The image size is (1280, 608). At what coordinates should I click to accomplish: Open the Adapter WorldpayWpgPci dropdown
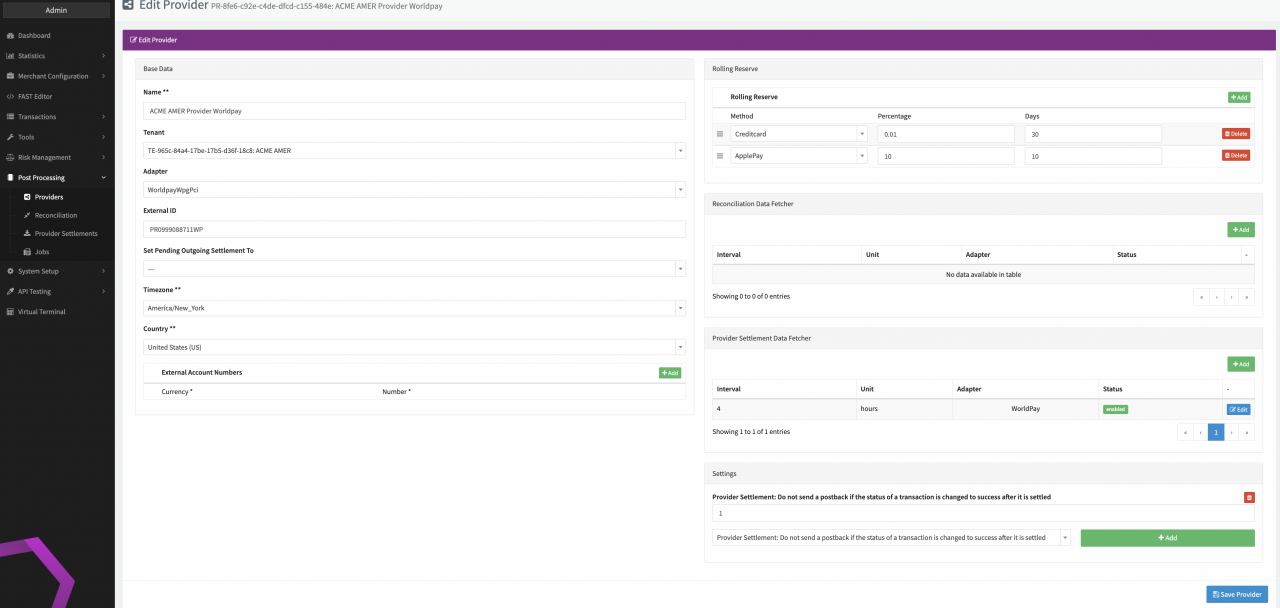[x=414, y=190]
